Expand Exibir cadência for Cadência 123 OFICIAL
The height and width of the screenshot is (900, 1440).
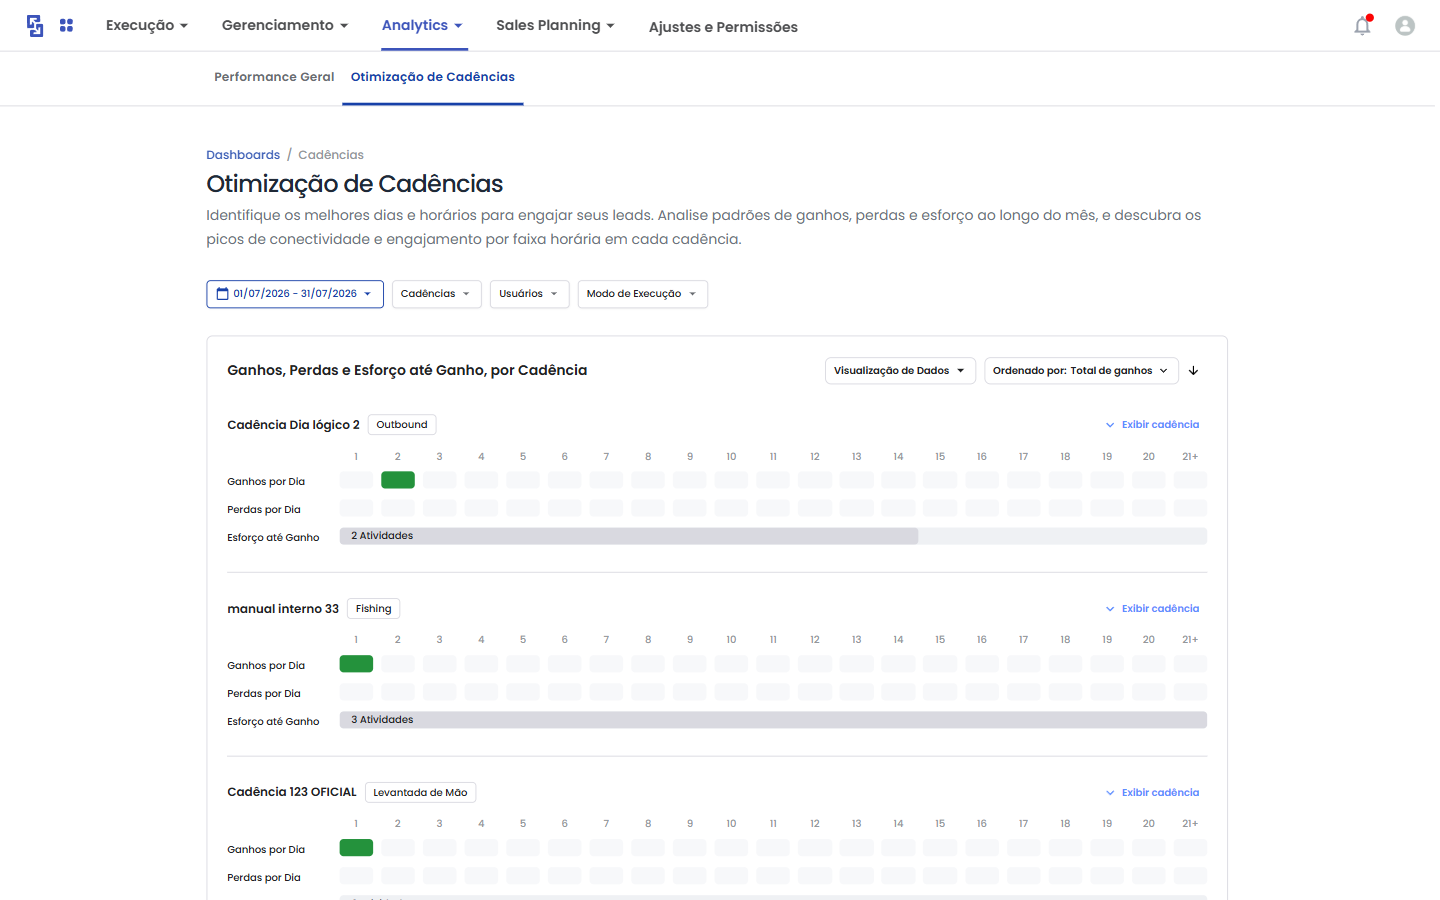pyautogui.click(x=1152, y=793)
